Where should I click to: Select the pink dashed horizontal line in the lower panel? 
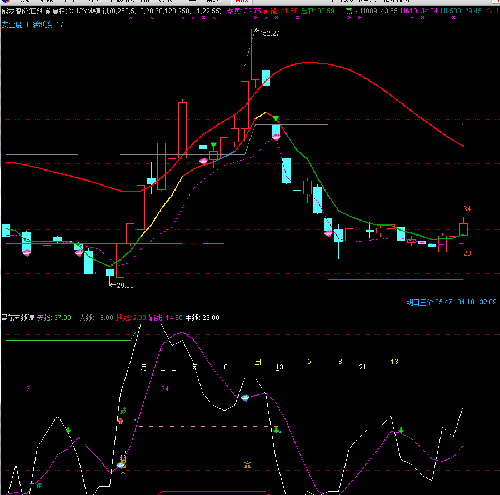pos(204,426)
